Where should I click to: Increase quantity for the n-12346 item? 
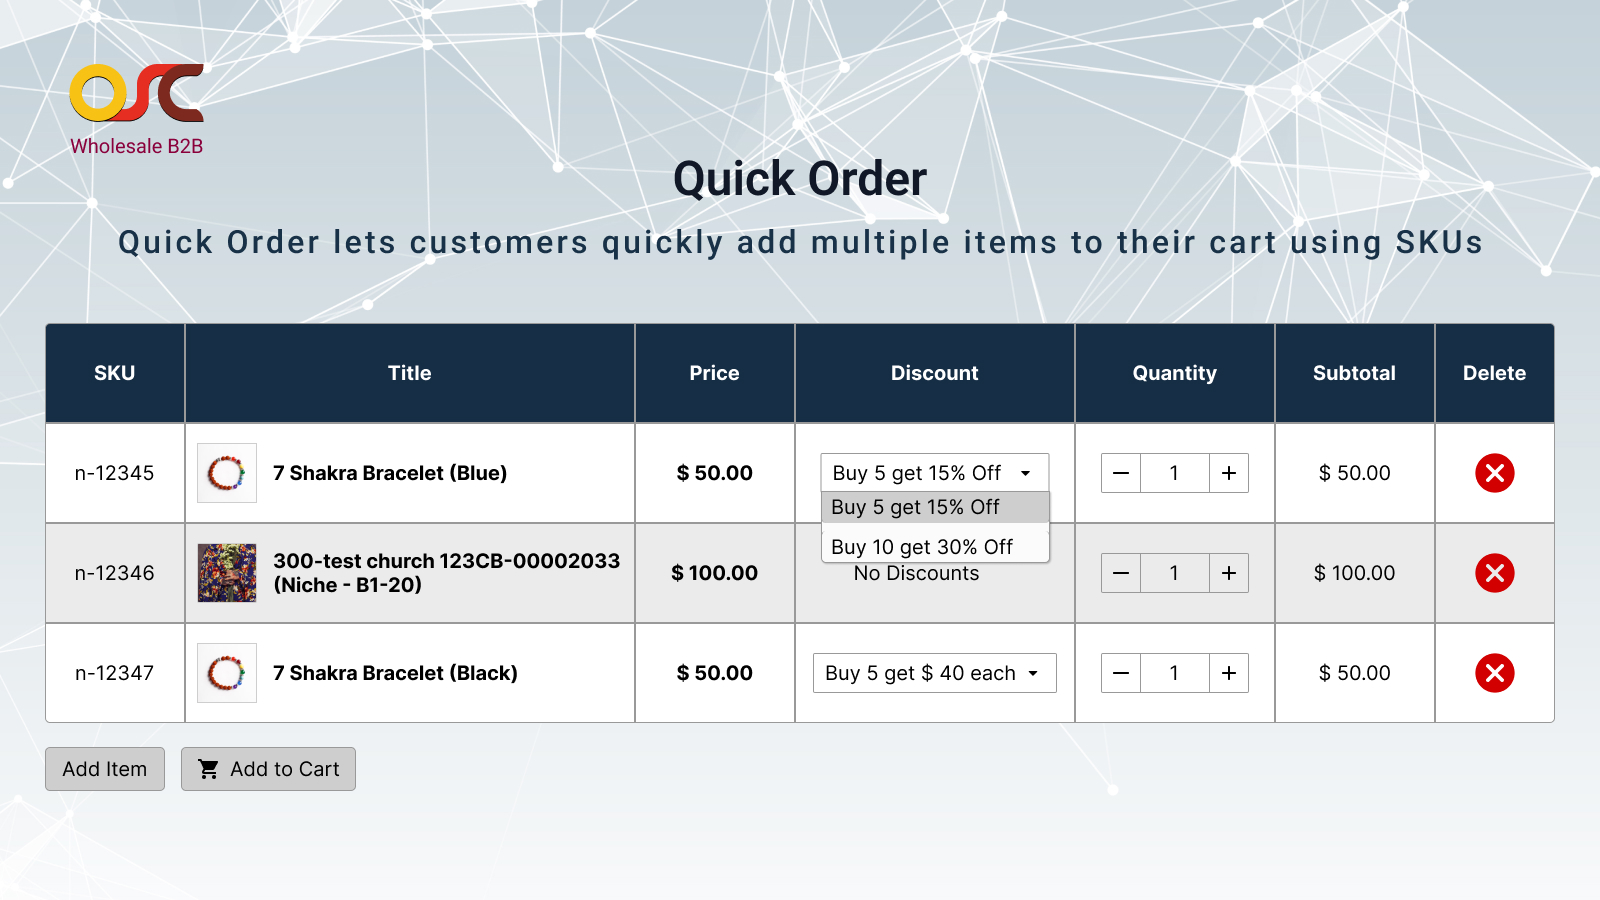pos(1229,573)
